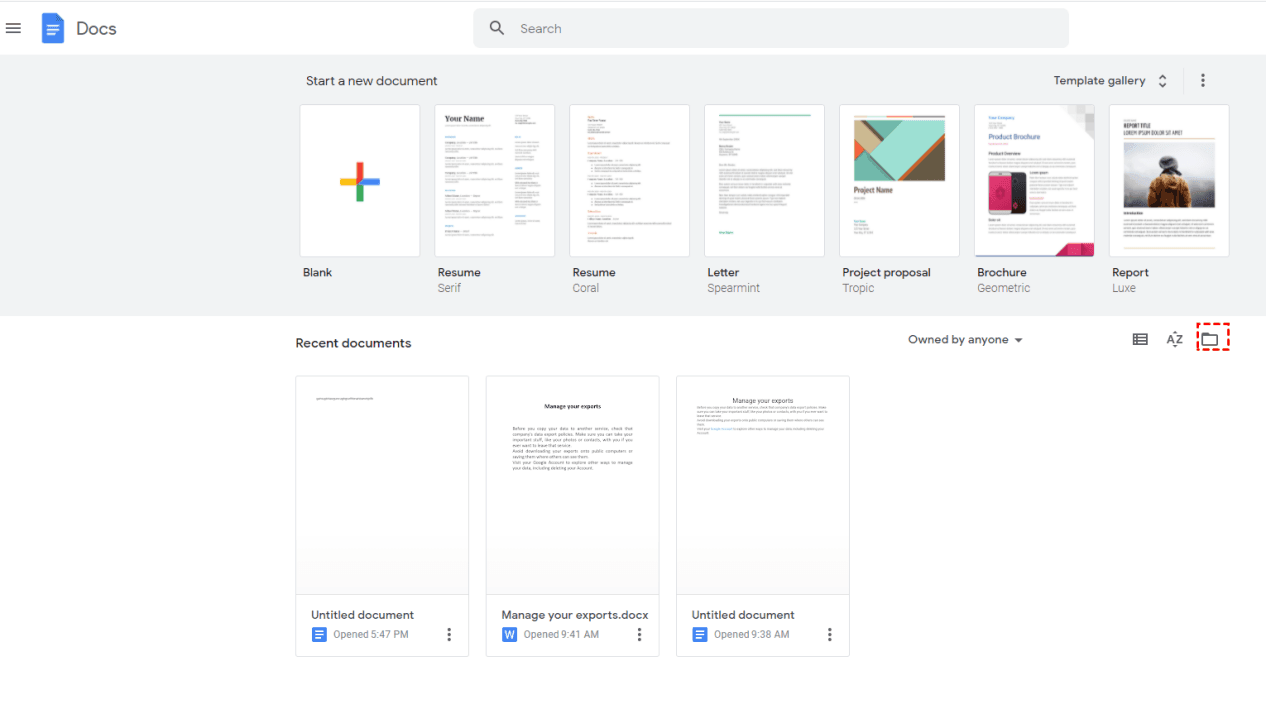
Task: Open more actions for 5:47 PM Untitled document
Action: (x=449, y=634)
